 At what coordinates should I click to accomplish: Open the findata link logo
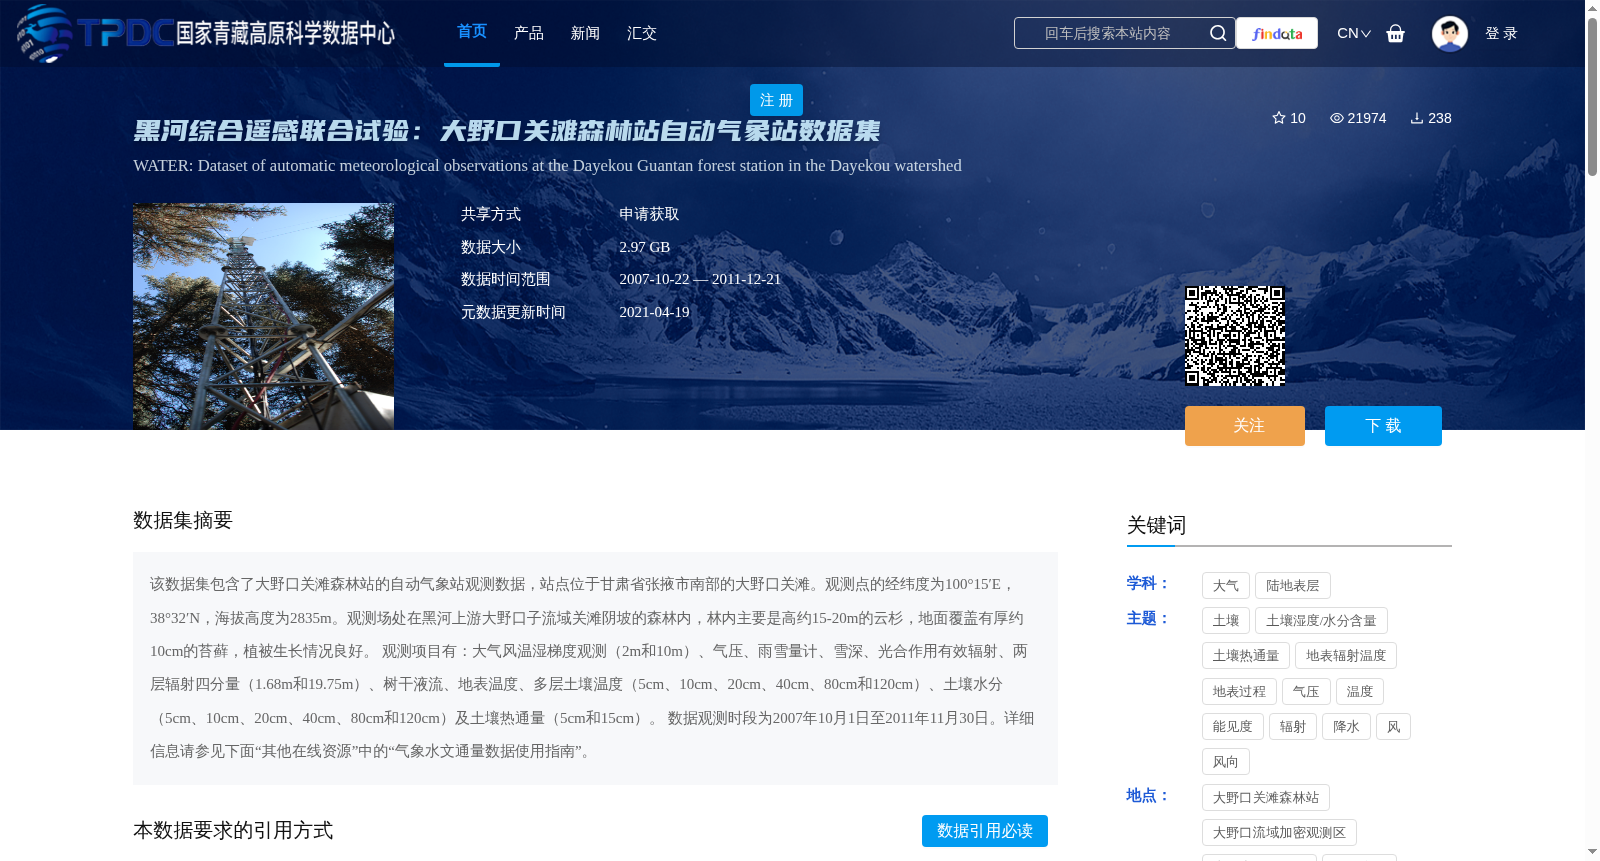point(1277,33)
